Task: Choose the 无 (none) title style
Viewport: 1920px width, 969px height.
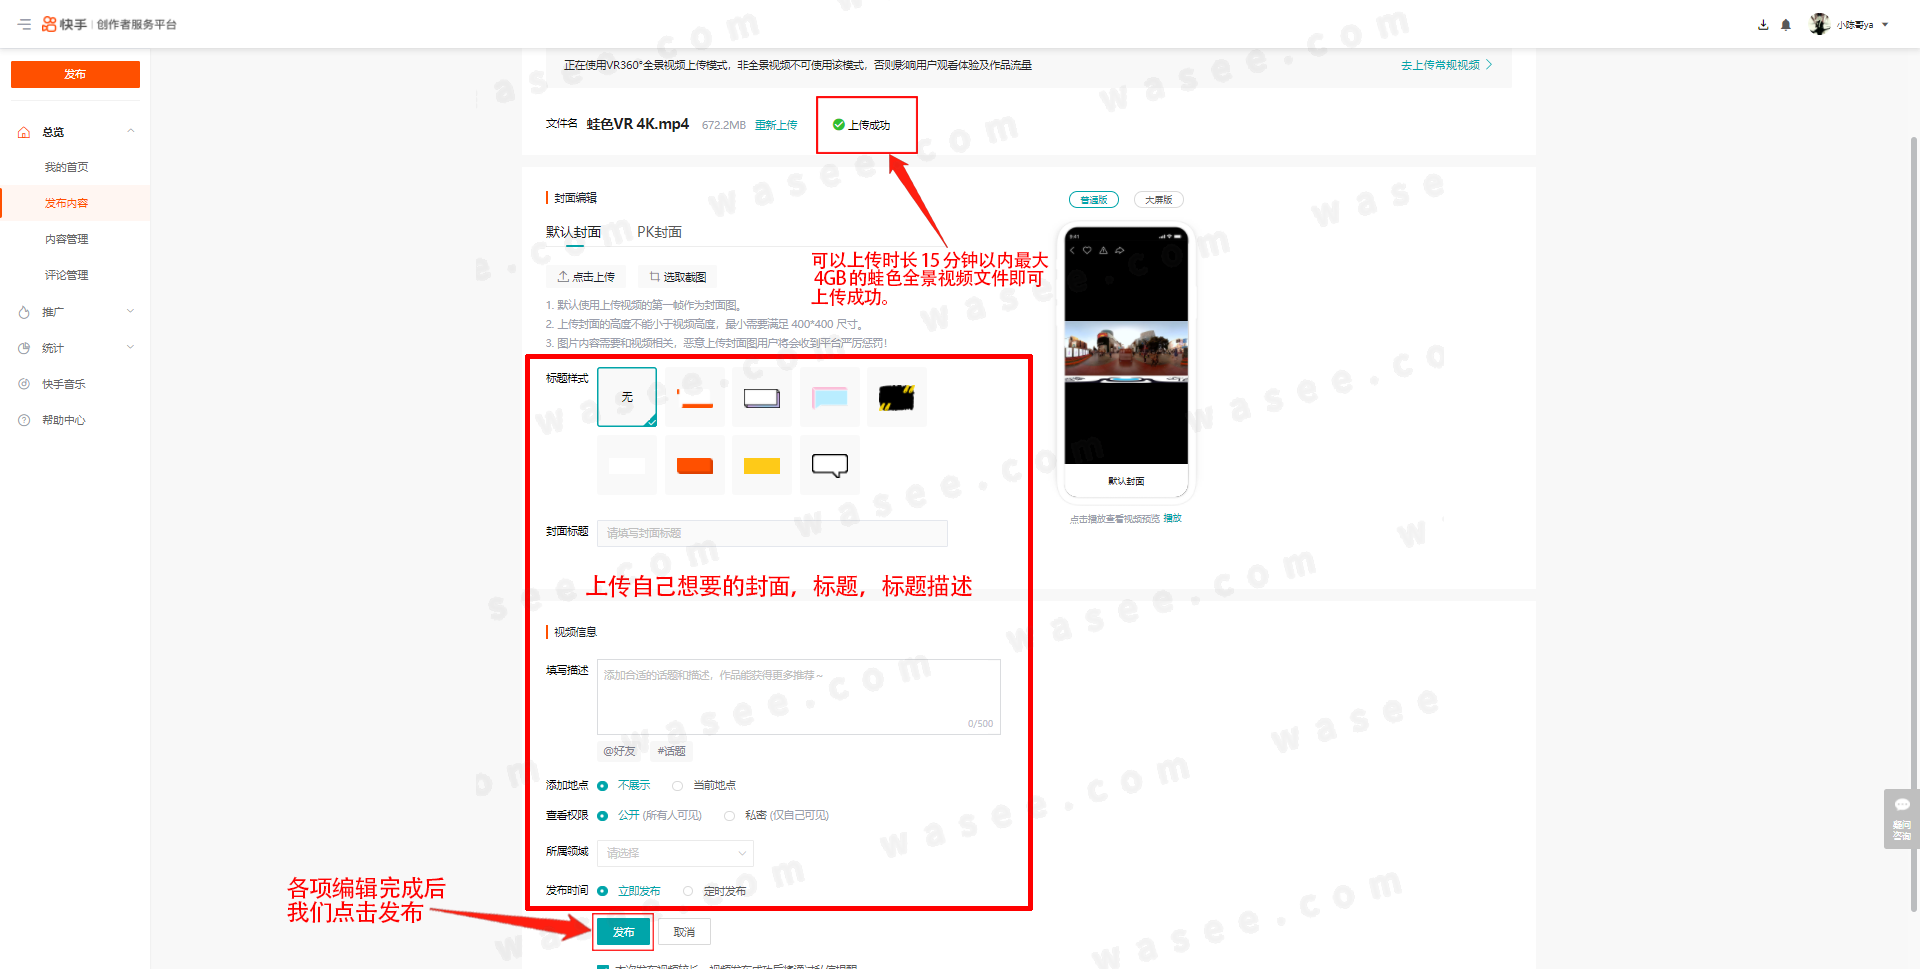Action: pos(627,397)
